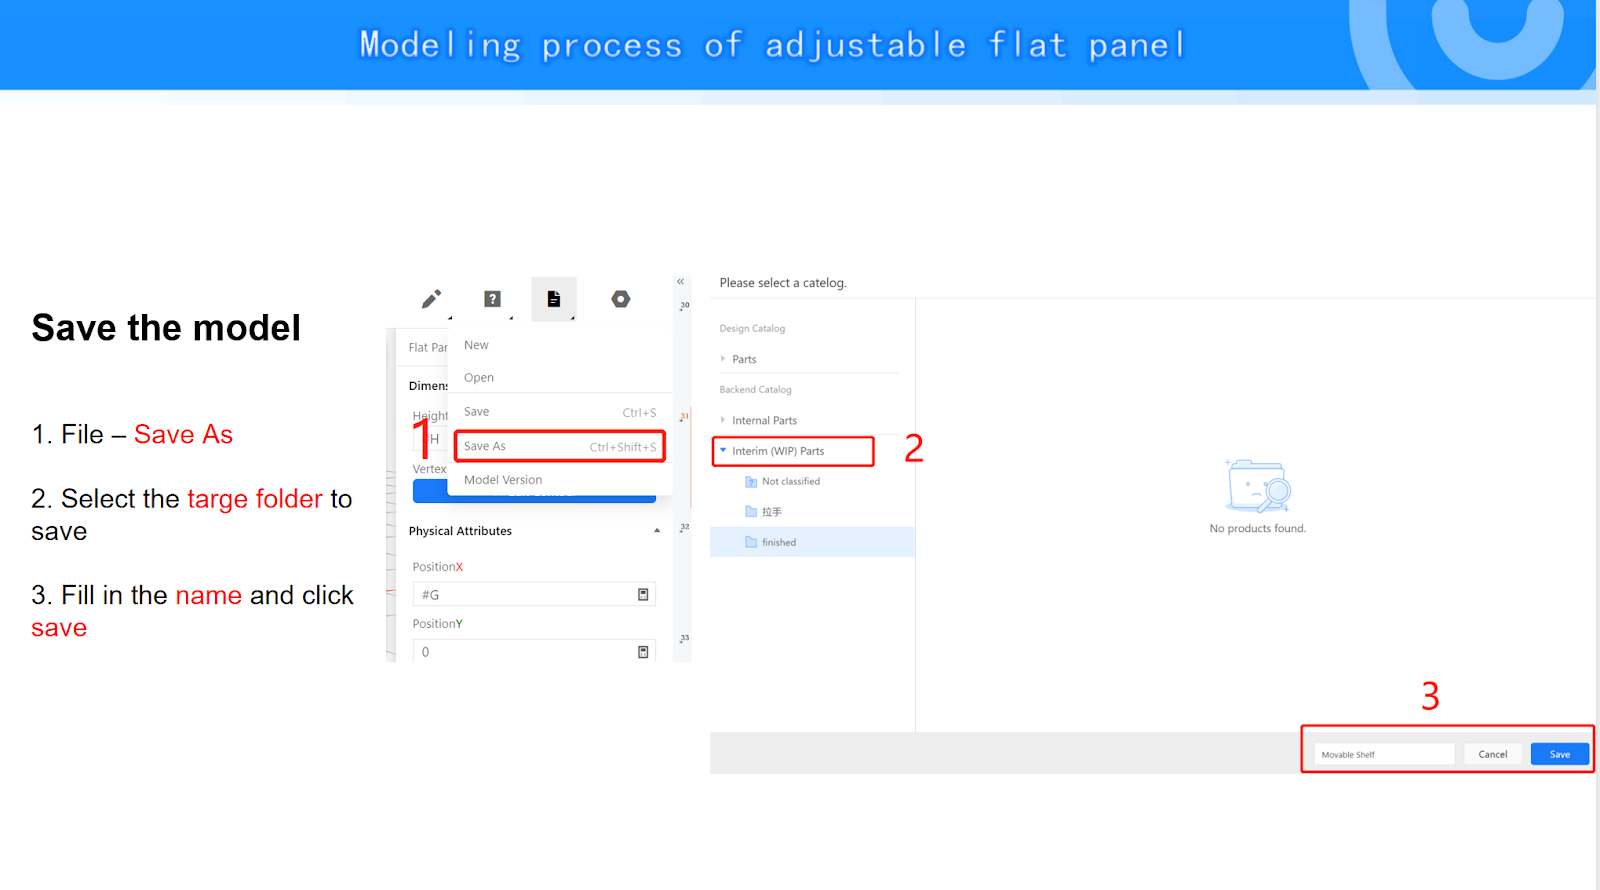Click the calculator icon in PositionY field
The height and width of the screenshot is (890, 1600).
point(643,652)
